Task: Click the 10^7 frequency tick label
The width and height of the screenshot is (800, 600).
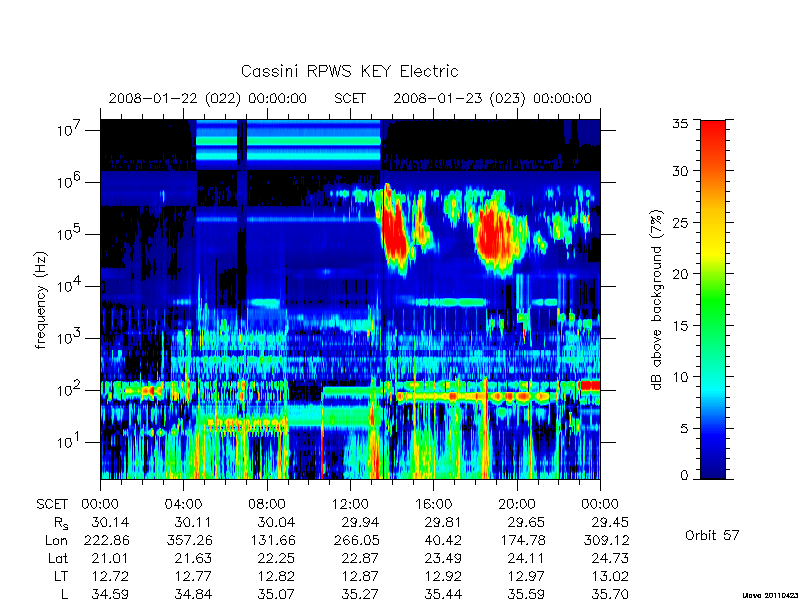Action: click(x=70, y=130)
